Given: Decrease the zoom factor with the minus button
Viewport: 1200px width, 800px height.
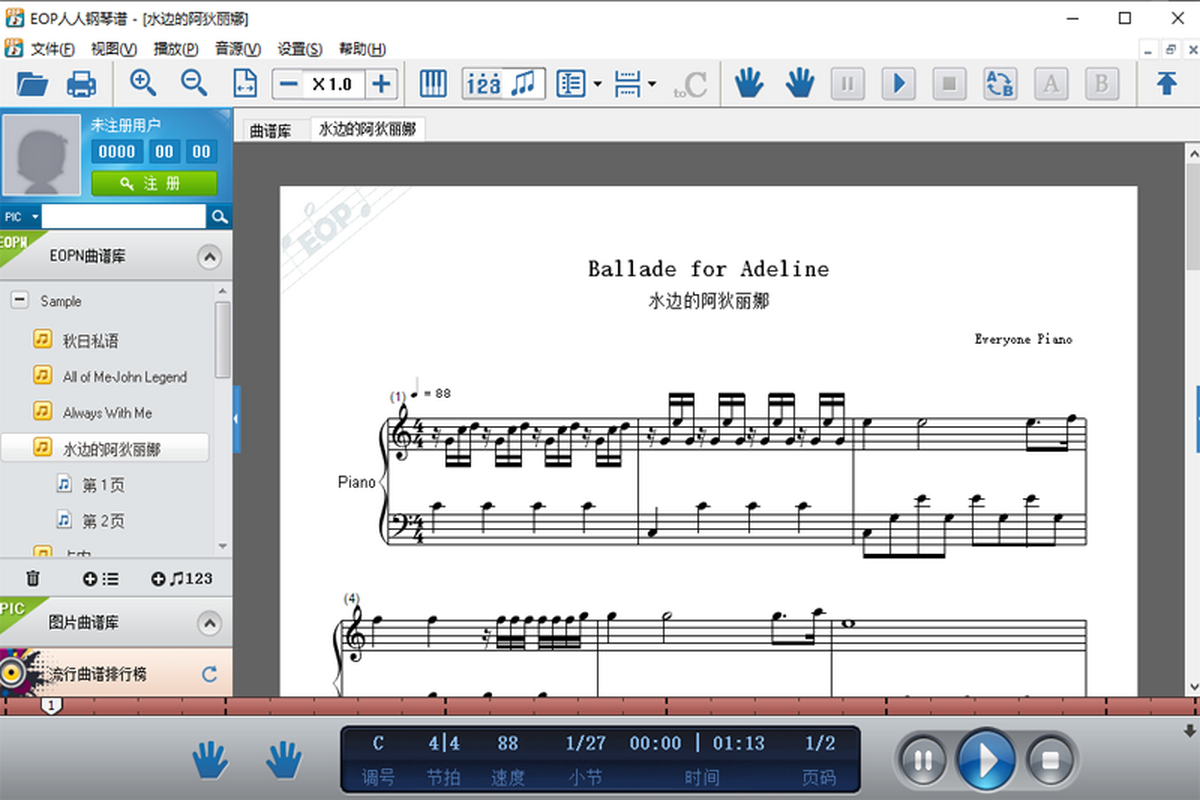Looking at the screenshot, I should coord(289,84).
